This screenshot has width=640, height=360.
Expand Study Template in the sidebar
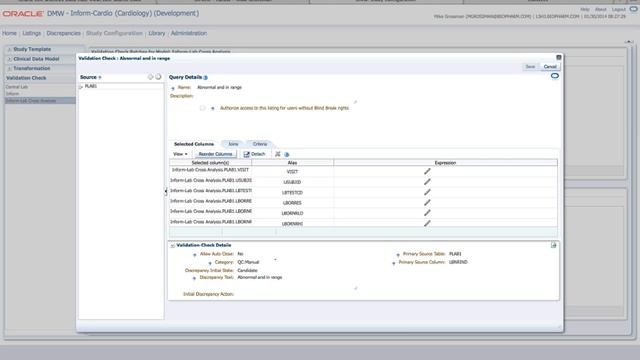pos(9,49)
